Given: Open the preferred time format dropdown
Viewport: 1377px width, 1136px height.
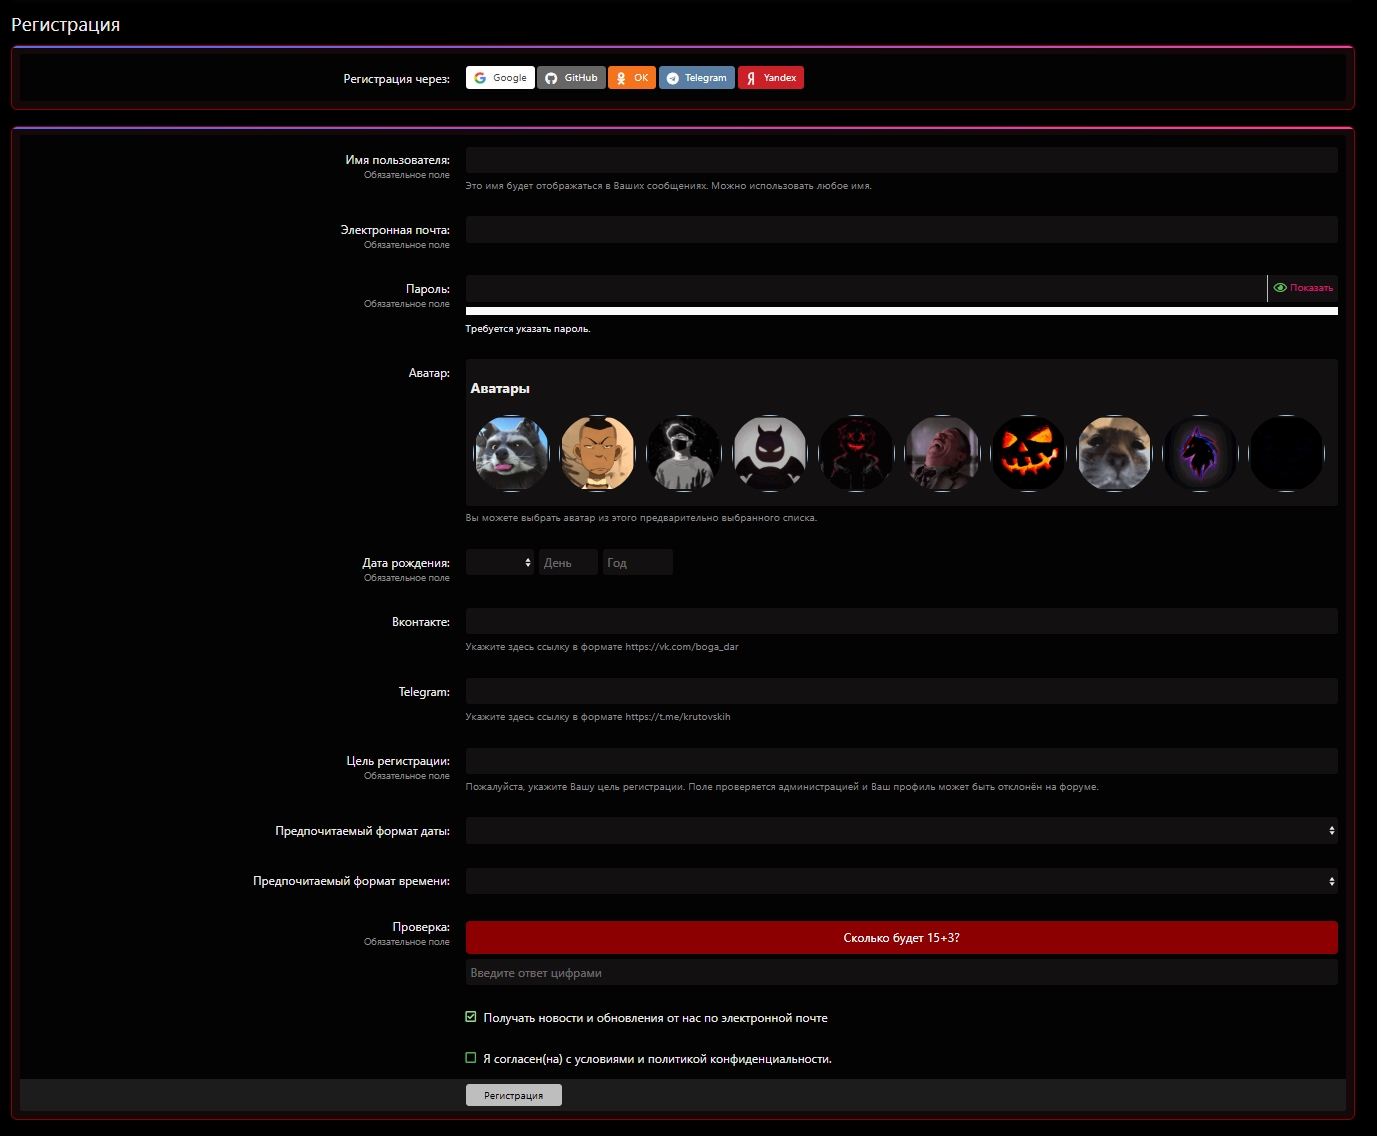Looking at the screenshot, I should [900, 881].
